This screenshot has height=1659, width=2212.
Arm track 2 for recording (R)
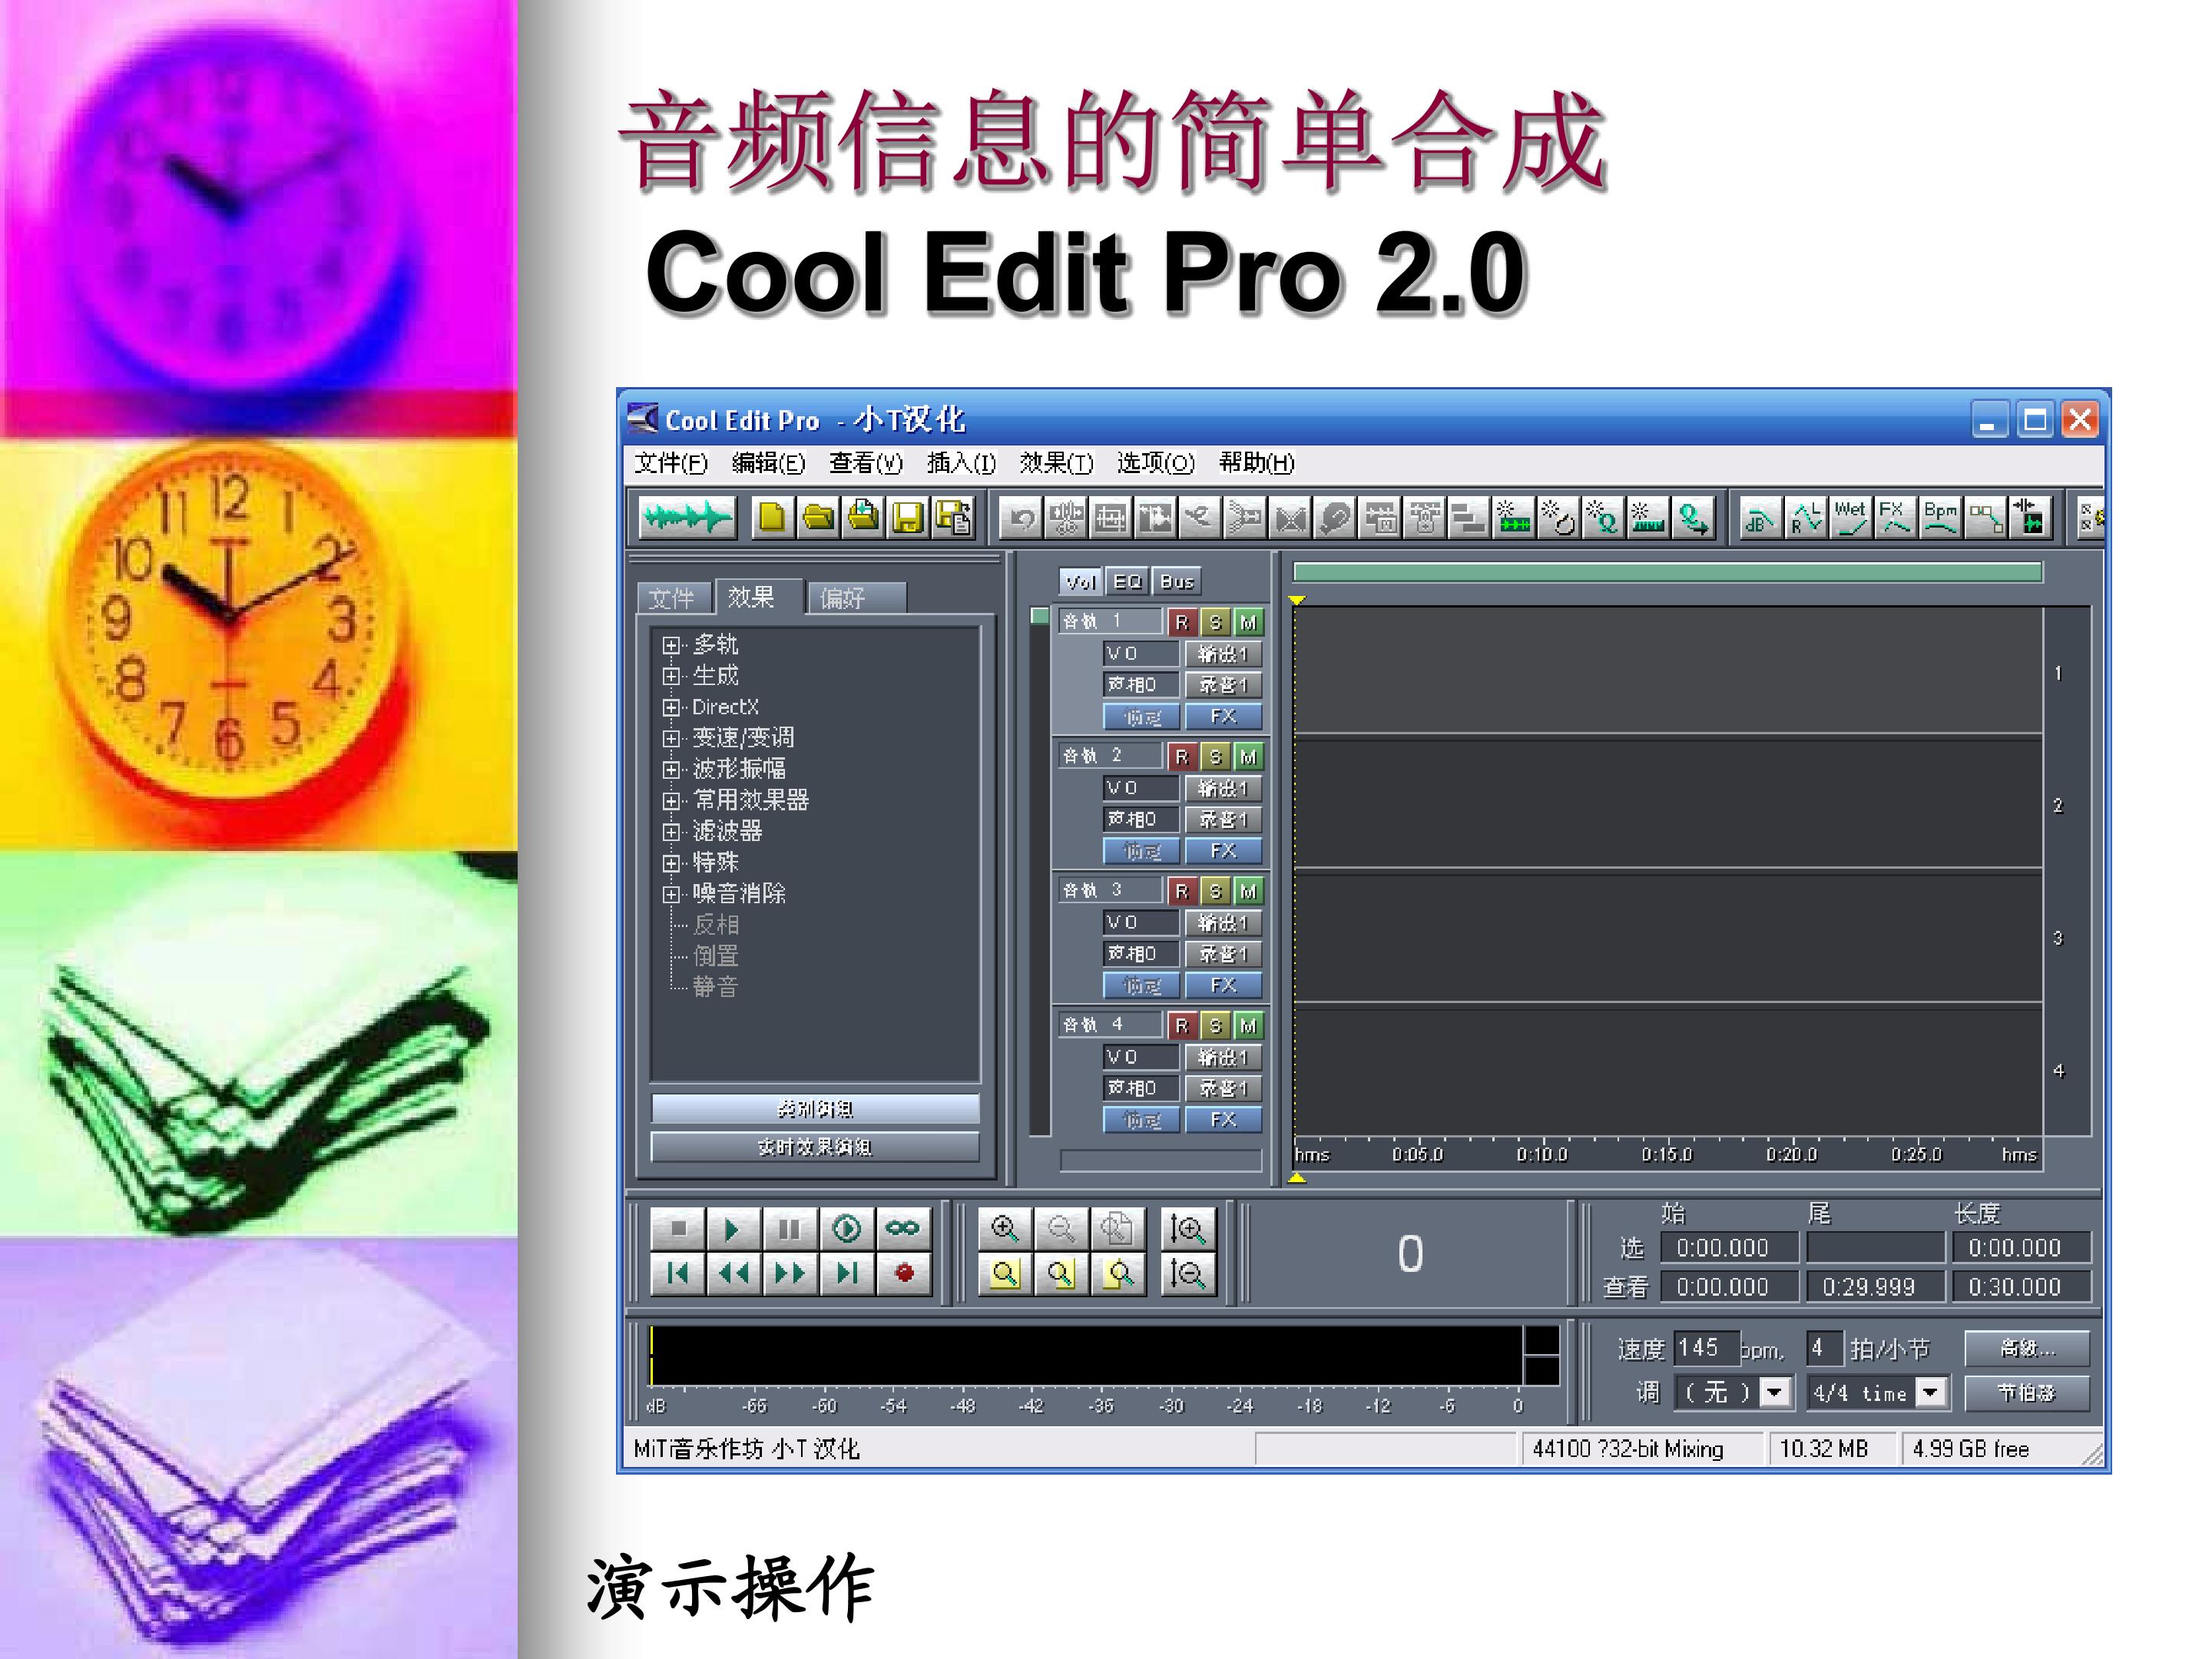[x=1182, y=757]
